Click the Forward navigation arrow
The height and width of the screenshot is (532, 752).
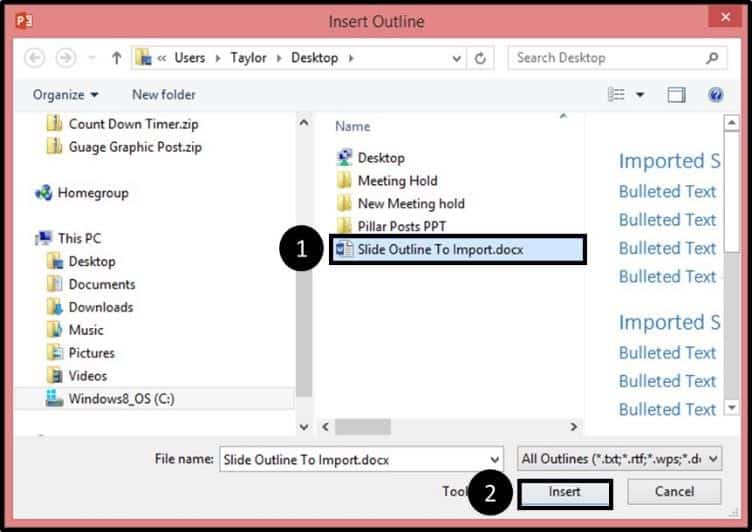pyautogui.click(x=66, y=58)
